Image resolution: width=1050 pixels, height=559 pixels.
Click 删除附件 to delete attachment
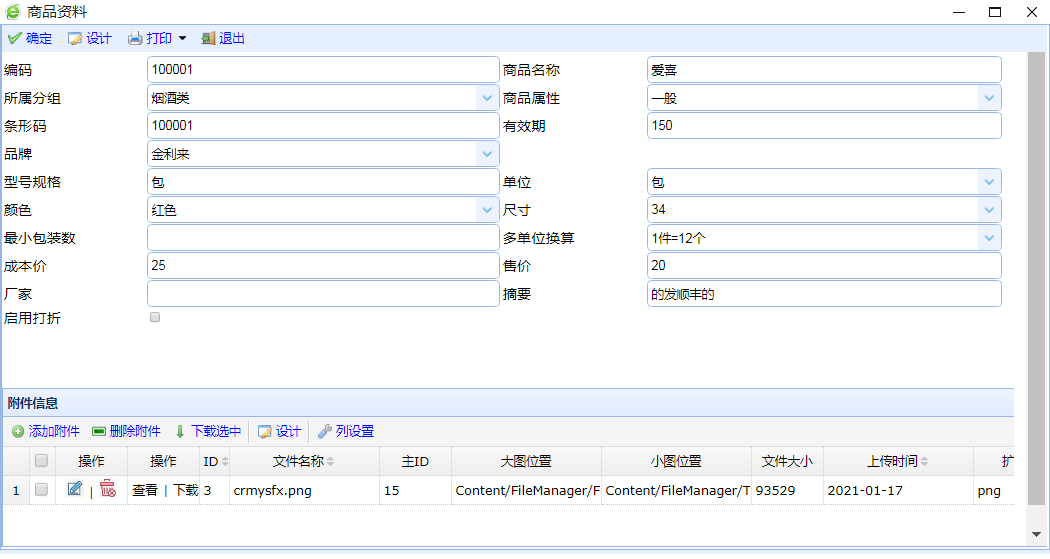(126, 431)
